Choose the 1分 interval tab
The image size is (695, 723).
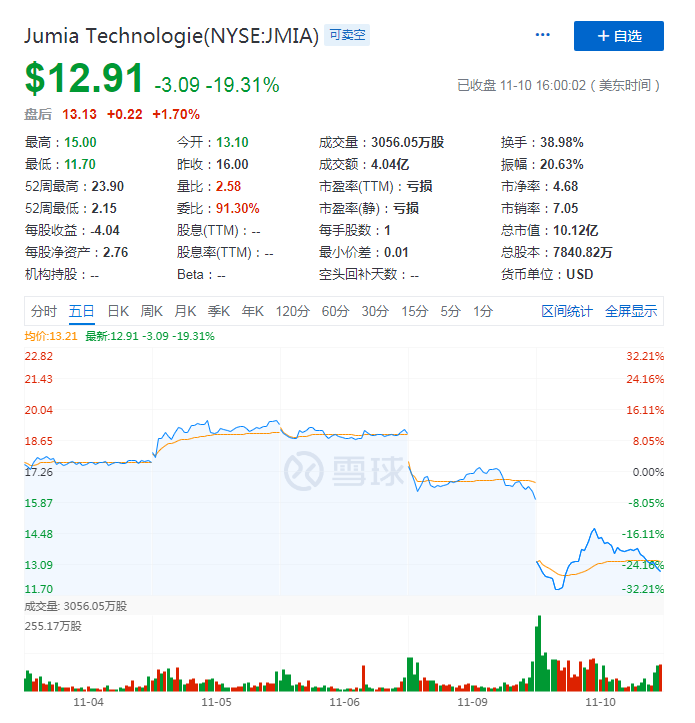(483, 312)
